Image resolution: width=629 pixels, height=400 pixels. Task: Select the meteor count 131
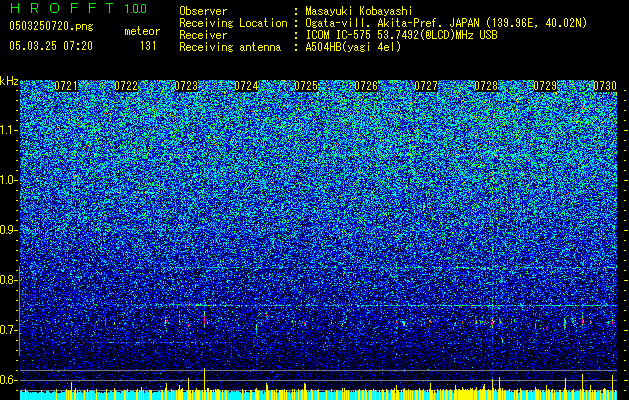pyautogui.click(x=148, y=46)
